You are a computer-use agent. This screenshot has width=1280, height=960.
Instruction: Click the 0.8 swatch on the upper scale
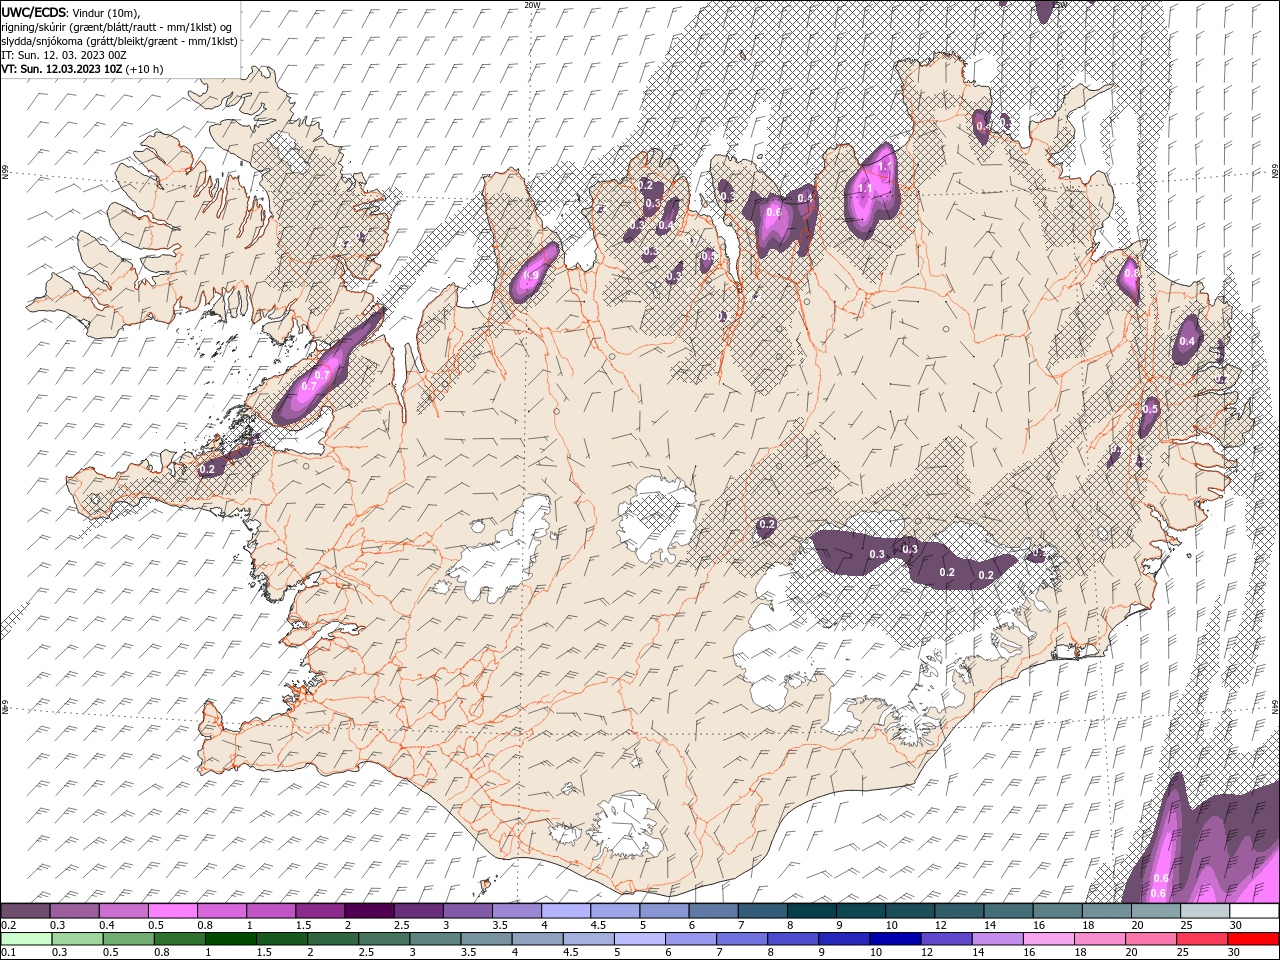pos(221,911)
